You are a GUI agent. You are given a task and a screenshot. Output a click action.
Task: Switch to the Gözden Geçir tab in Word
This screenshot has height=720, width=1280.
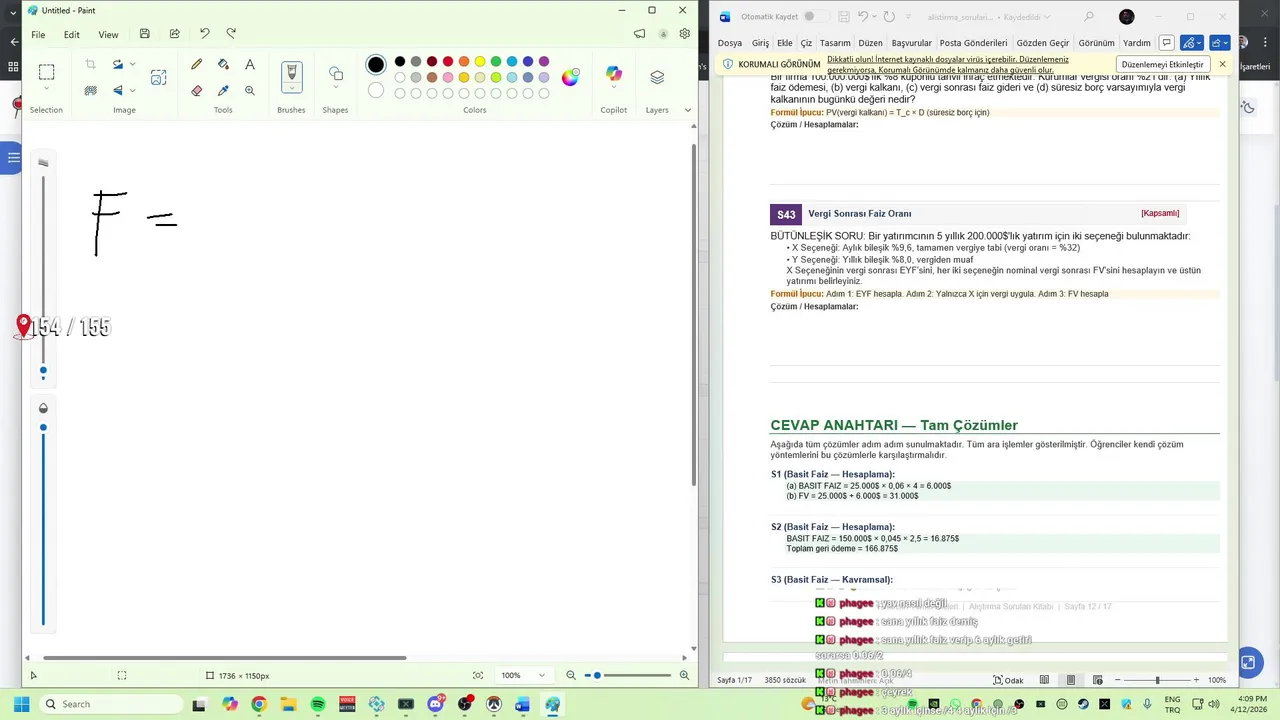(1043, 43)
